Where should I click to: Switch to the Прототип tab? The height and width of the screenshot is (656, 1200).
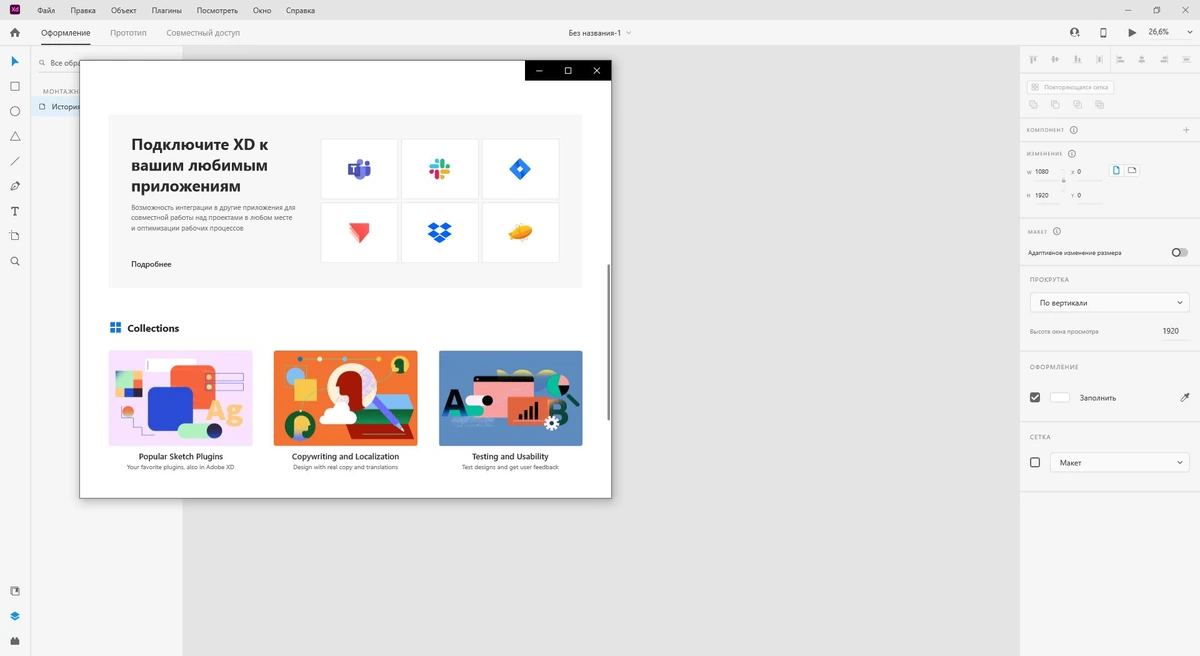click(128, 33)
